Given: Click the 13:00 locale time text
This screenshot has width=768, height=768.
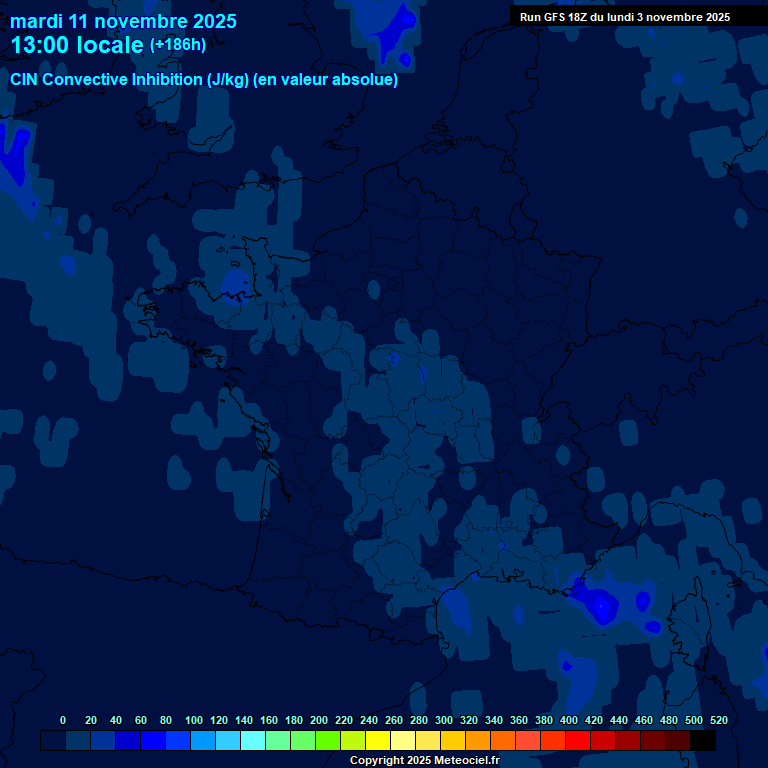Looking at the screenshot, I should (77, 45).
